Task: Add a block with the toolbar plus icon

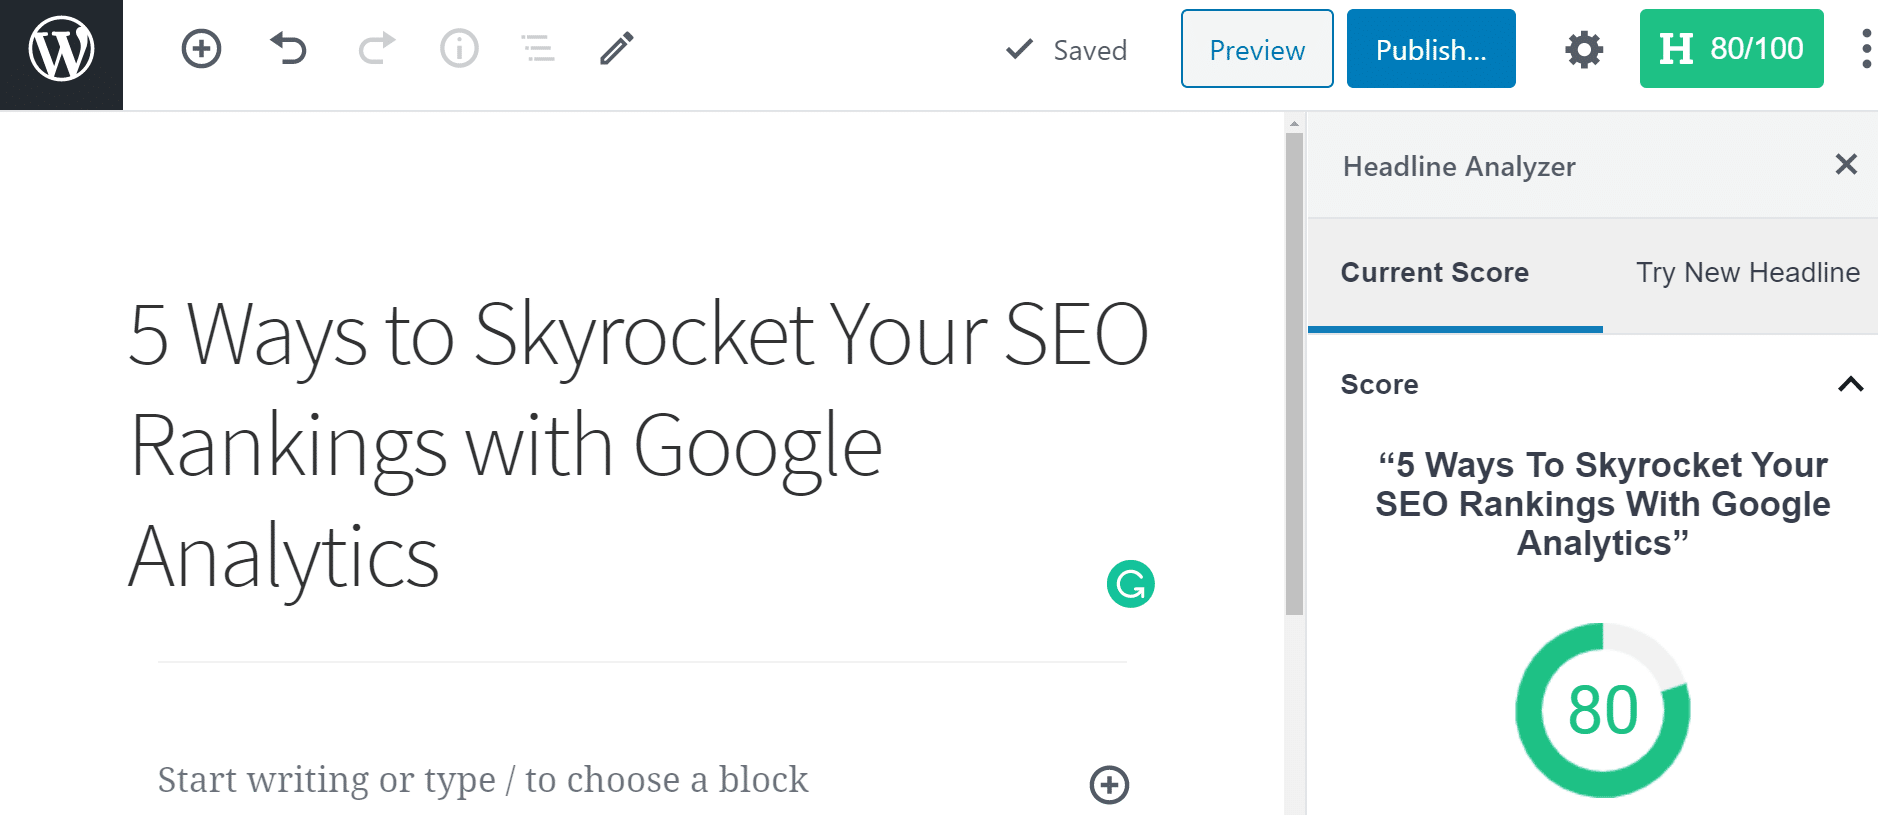Action: pos(201,48)
